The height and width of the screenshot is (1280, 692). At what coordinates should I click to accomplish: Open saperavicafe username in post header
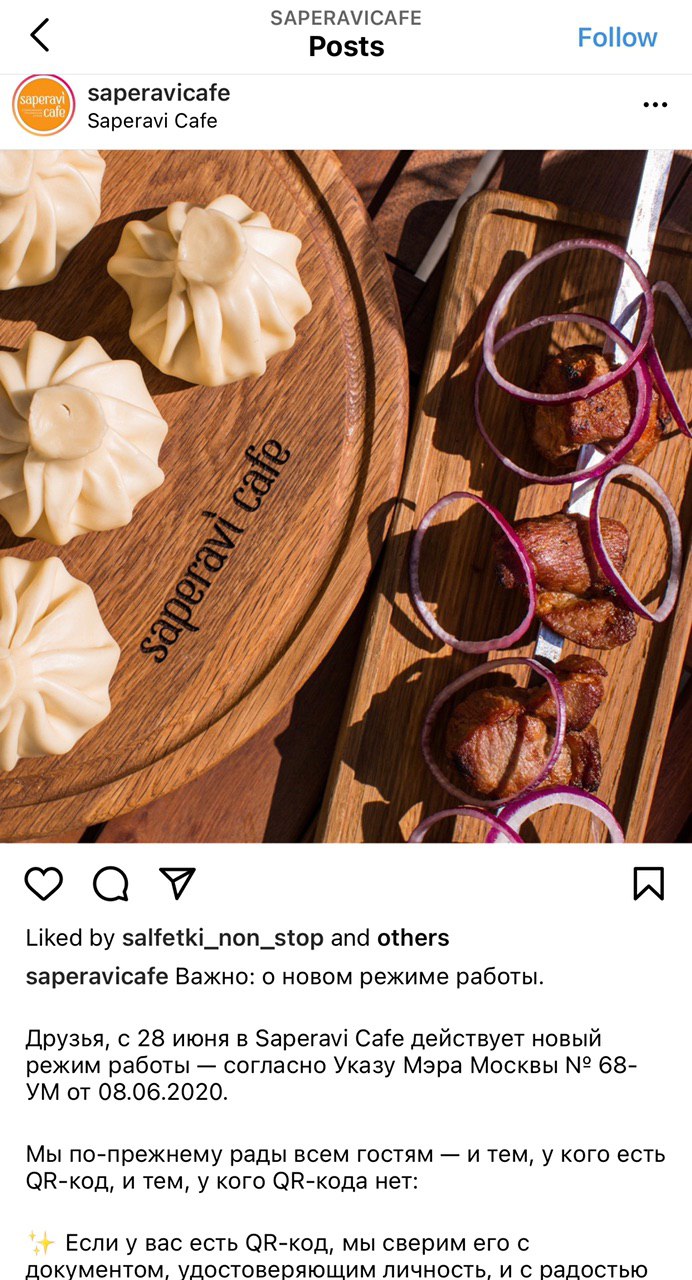click(159, 93)
